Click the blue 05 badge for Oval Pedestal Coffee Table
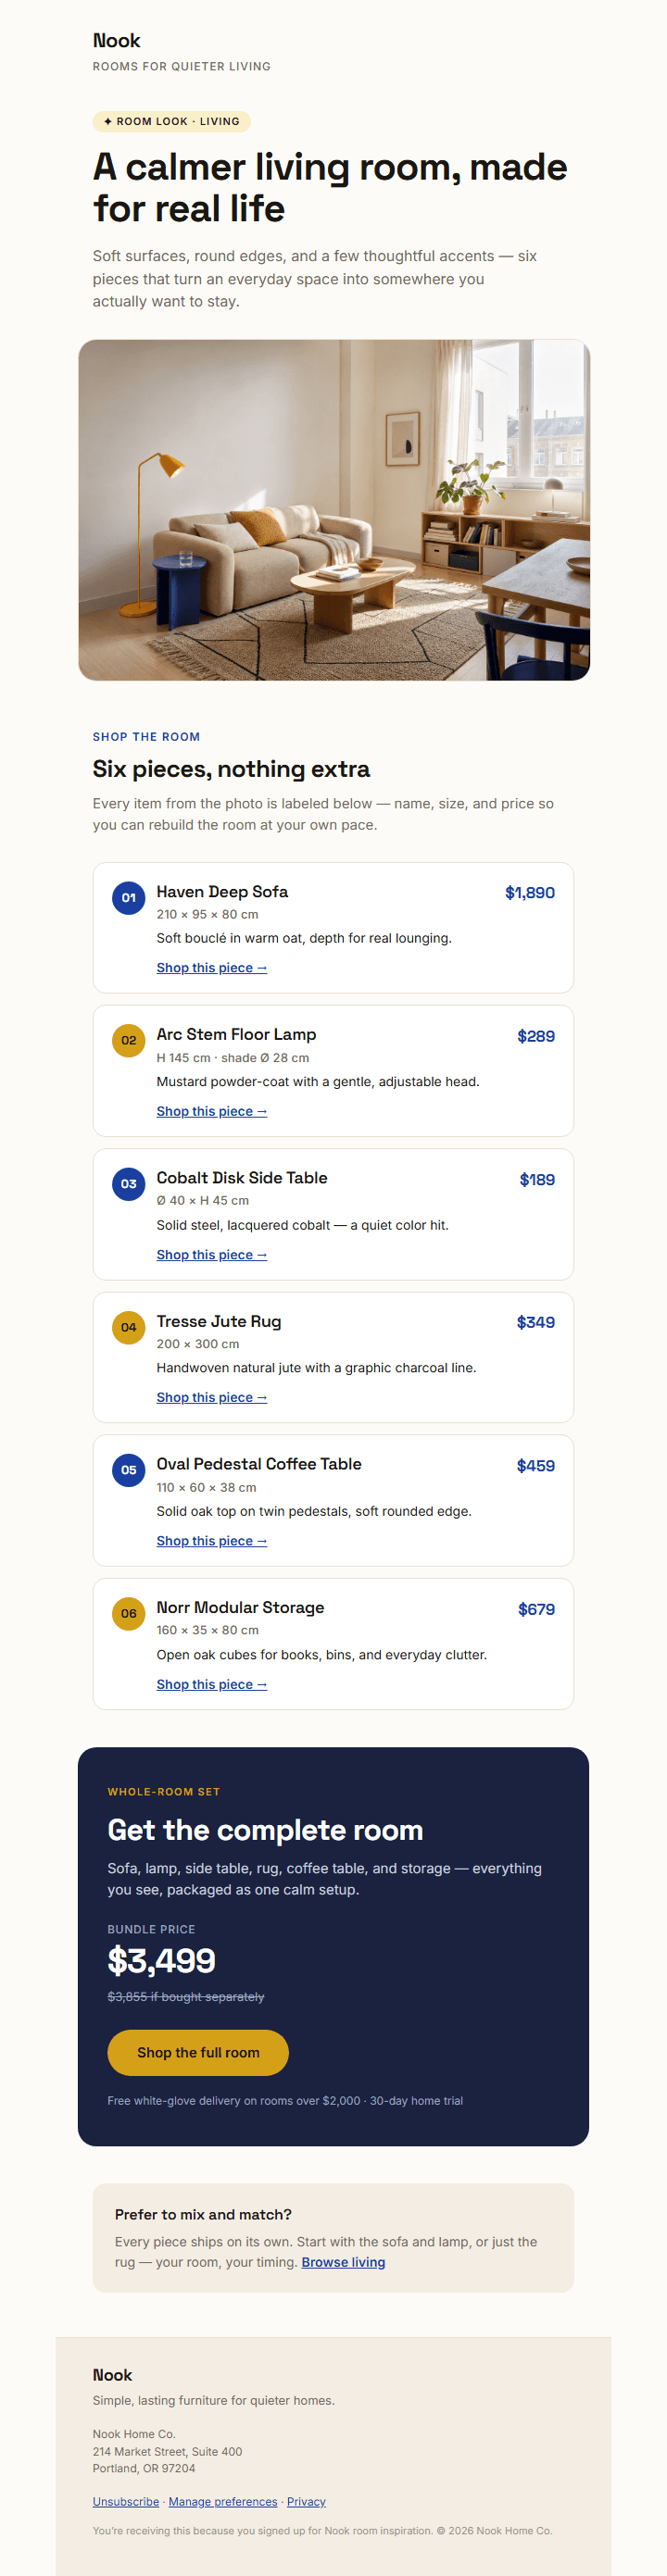The width and height of the screenshot is (667, 2576). click(128, 1470)
